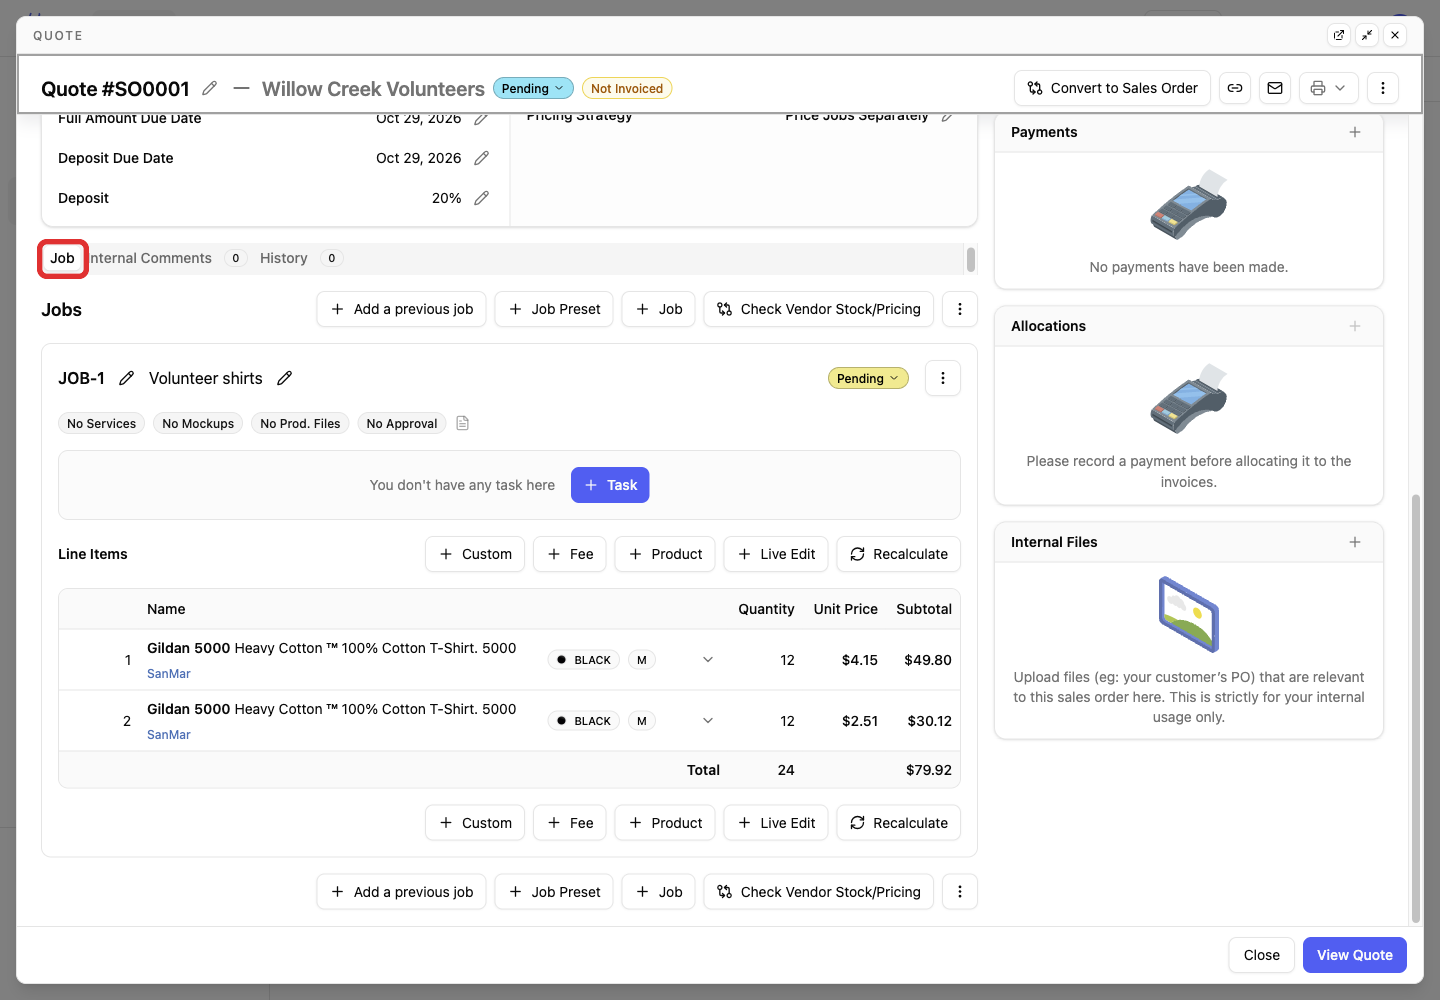
Task: Open the History tab
Action: [x=301, y=258]
